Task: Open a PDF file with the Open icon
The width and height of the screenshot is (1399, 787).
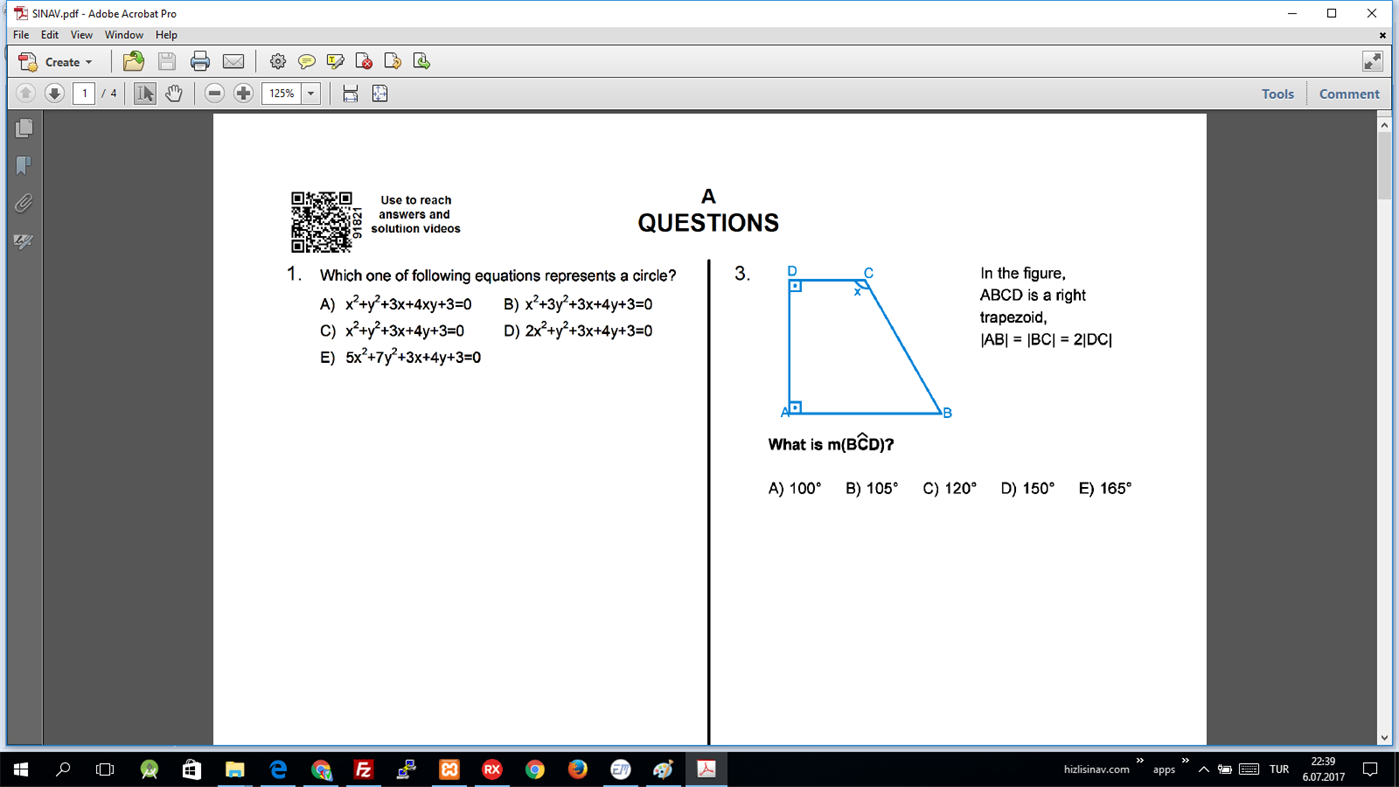Action: coord(133,61)
